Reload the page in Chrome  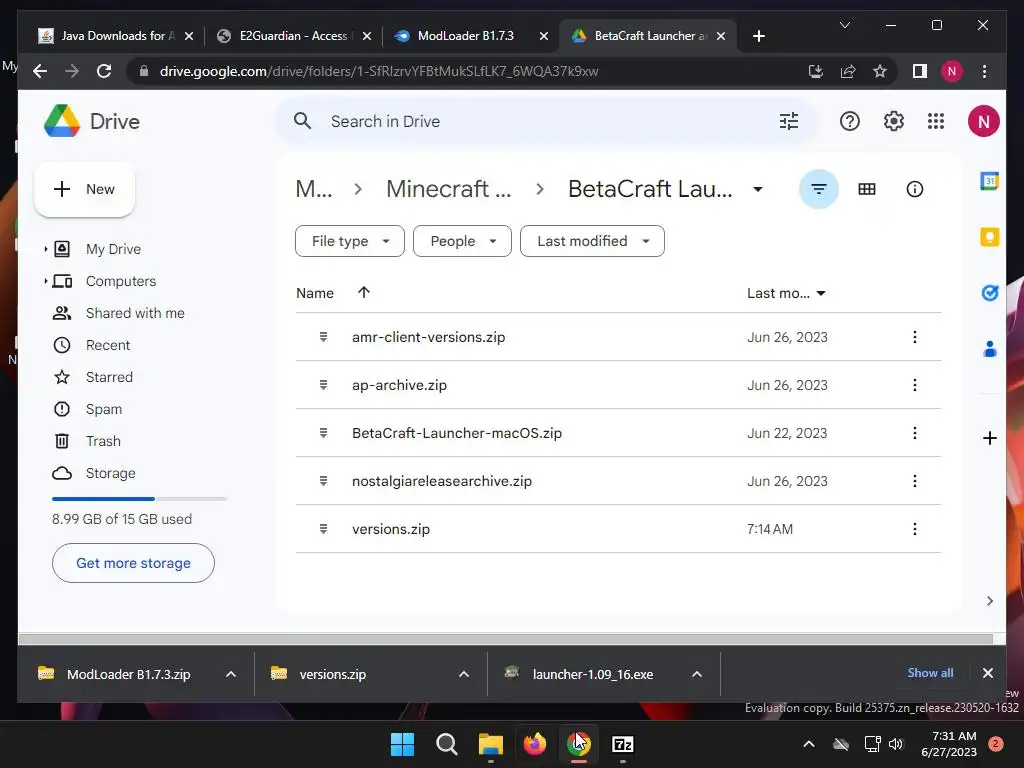[104, 71]
